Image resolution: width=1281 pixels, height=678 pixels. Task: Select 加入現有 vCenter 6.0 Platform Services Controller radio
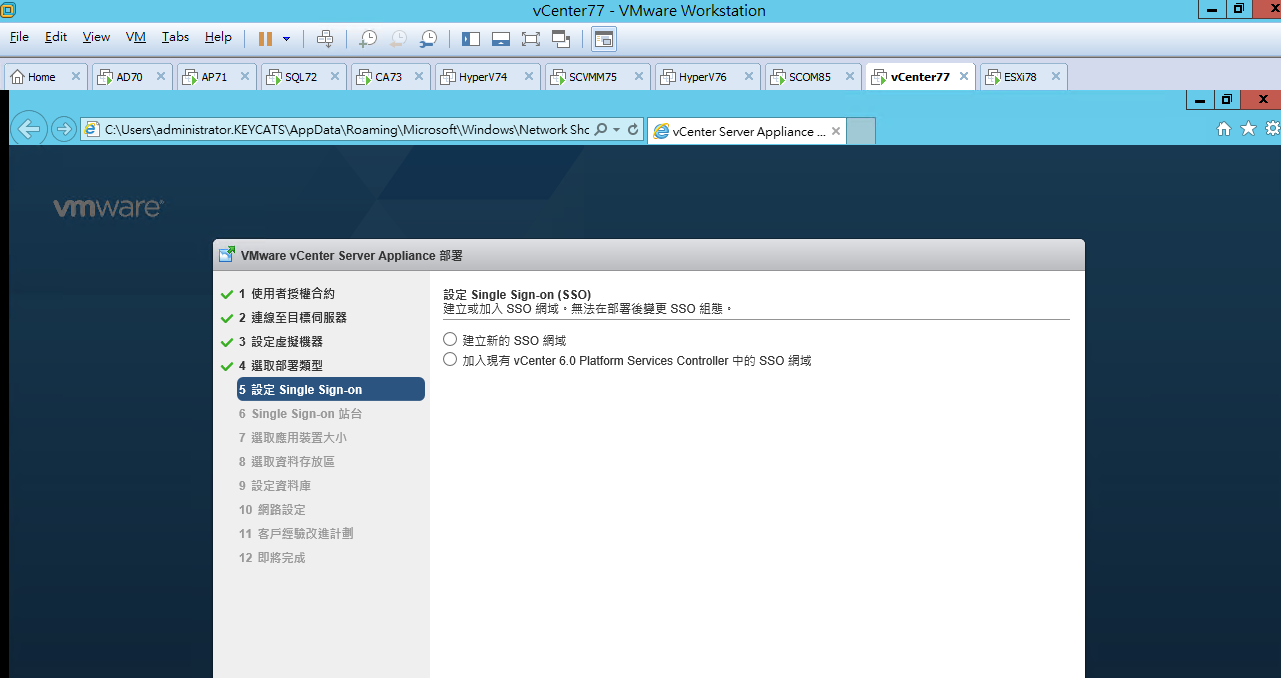pos(450,360)
